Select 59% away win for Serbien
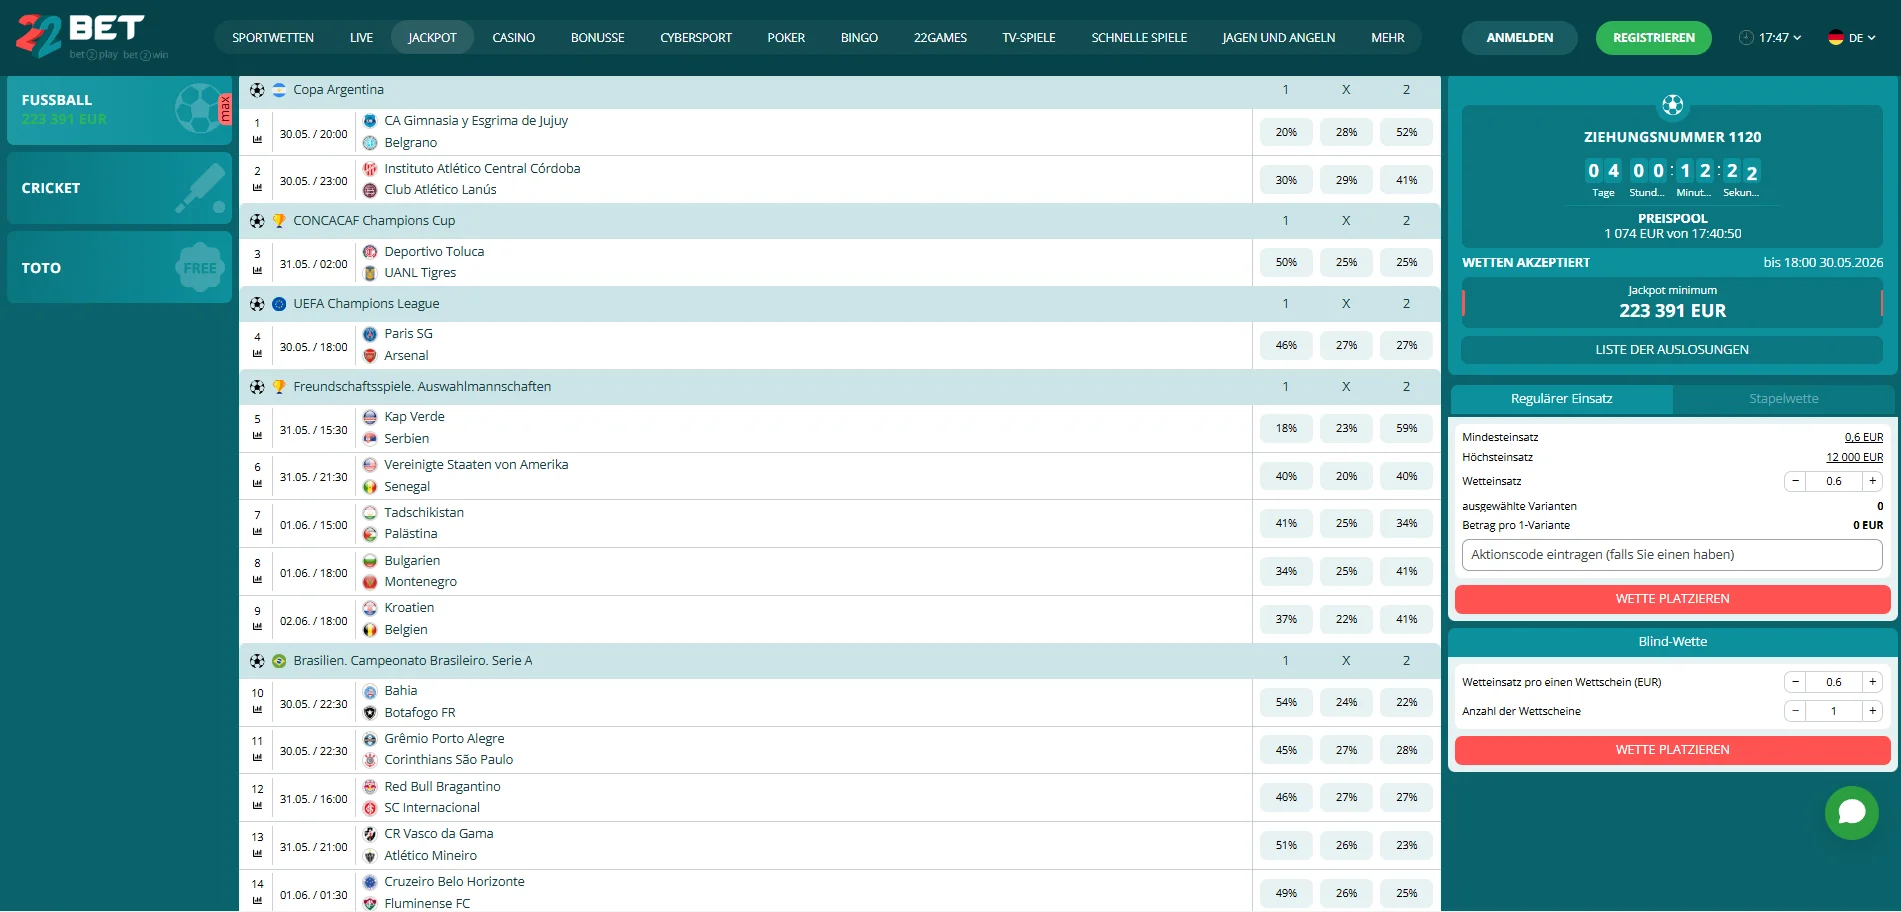The image size is (1901, 912). coord(1406,428)
